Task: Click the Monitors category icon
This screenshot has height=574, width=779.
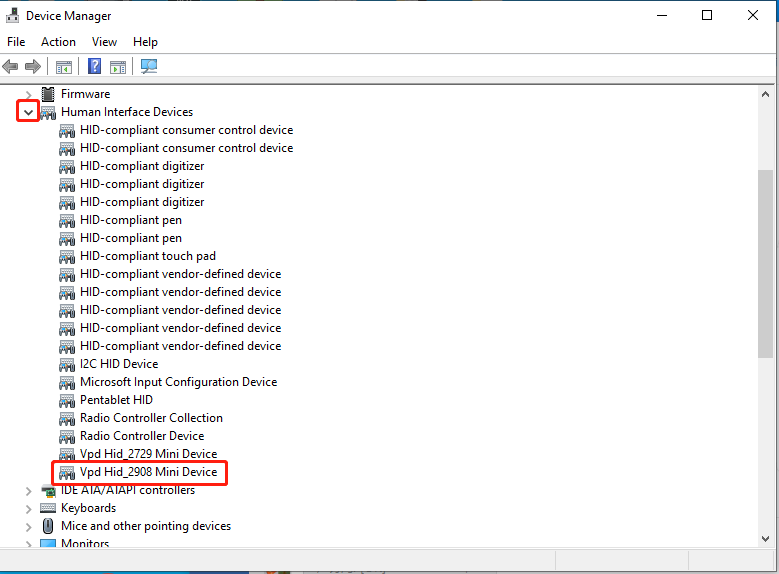Action: 48,543
